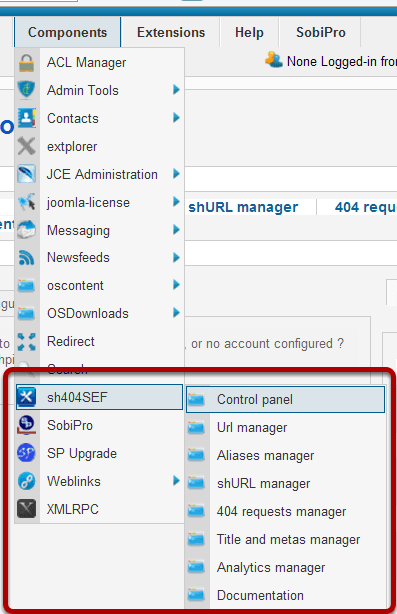The width and height of the screenshot is (397, 614).
Task: Click None Logged-in status text
Action: click(341, 61)
